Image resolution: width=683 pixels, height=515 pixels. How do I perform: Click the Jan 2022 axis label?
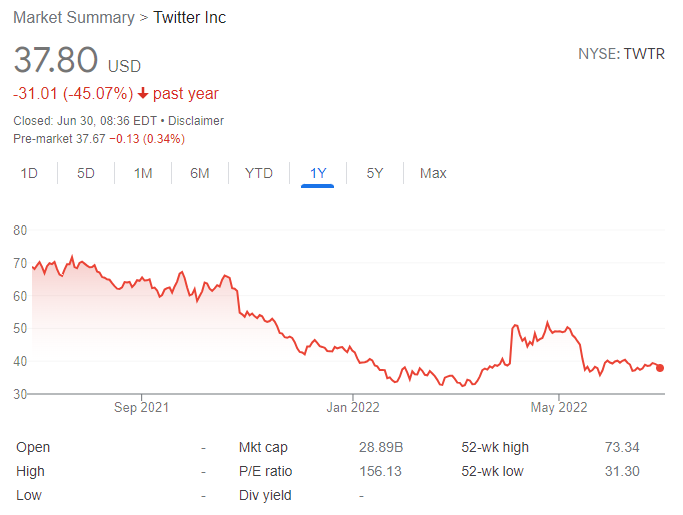[352, 407]
